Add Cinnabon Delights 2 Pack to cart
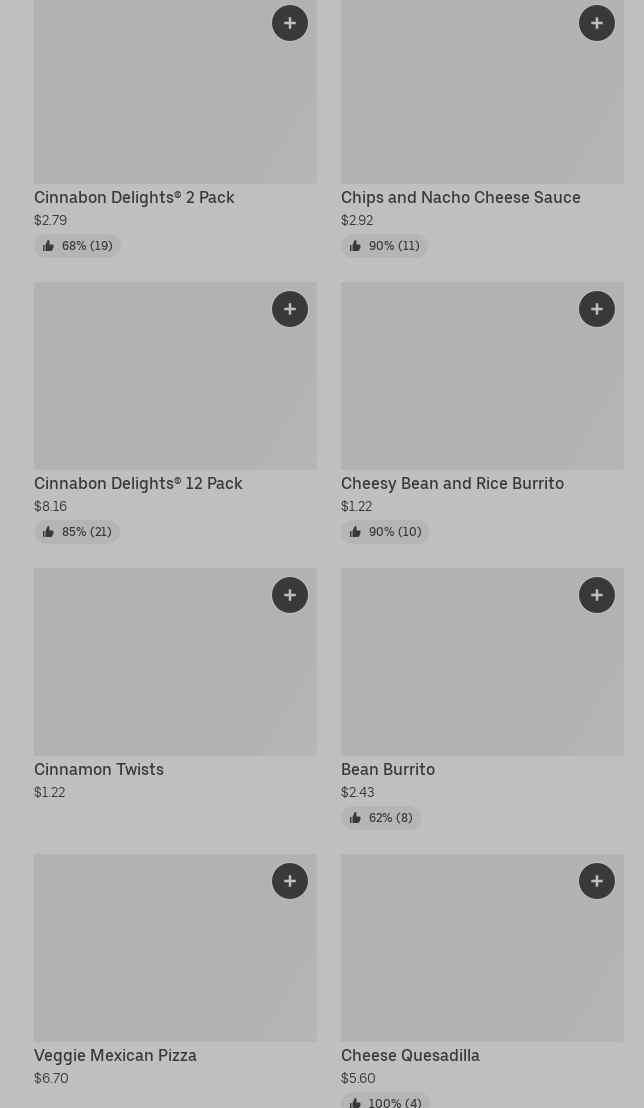 pos(290,23)
